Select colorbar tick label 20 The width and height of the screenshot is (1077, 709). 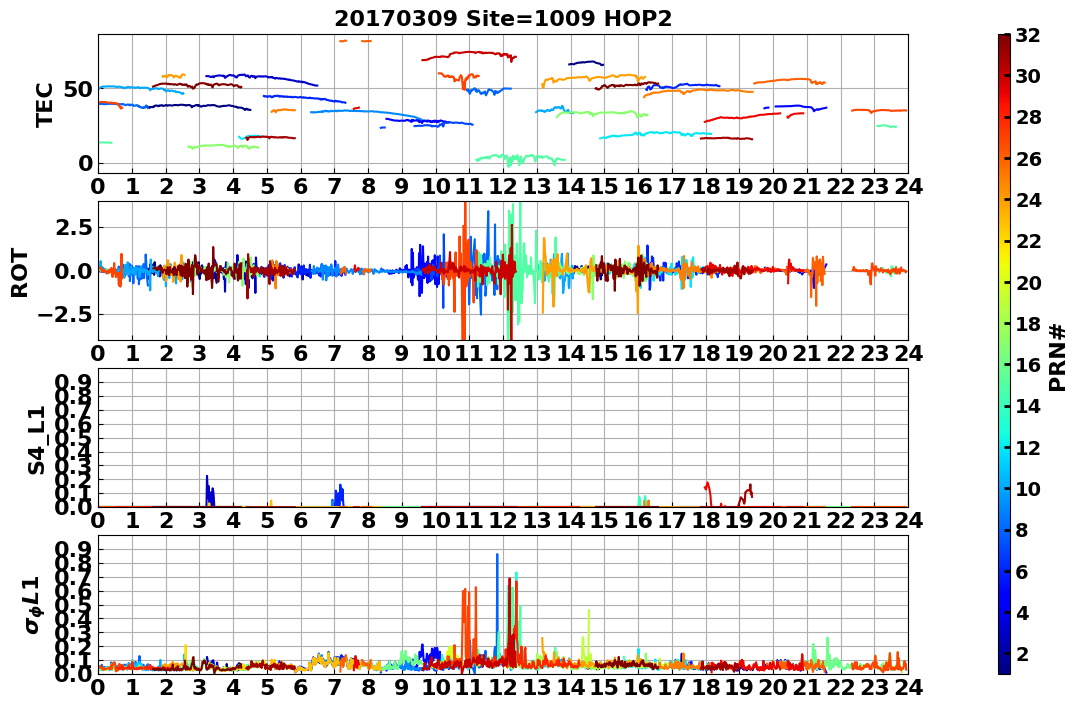click(1028, 282)
